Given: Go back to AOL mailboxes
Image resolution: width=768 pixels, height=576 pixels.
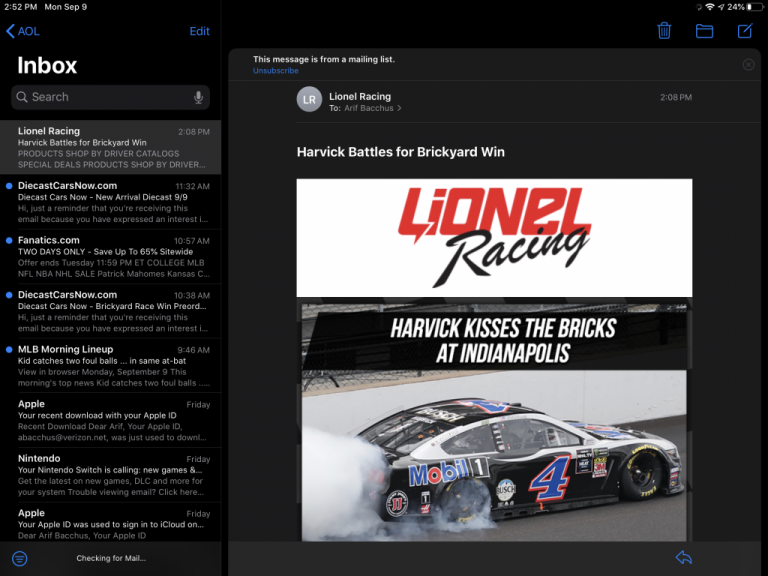Looking at the screenshot, I should 23,31.
